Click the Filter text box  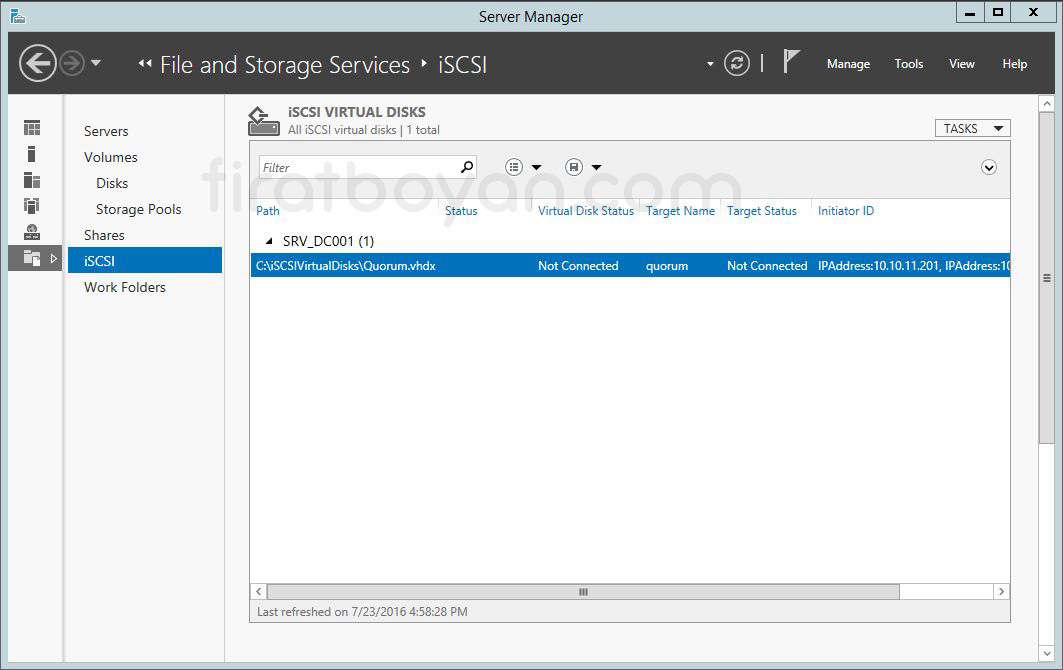[x=359, y=168]
